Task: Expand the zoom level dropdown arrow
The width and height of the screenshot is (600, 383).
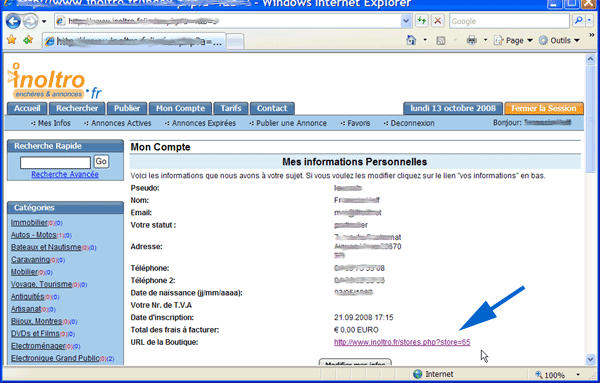Action: click(x=578, y=375)
